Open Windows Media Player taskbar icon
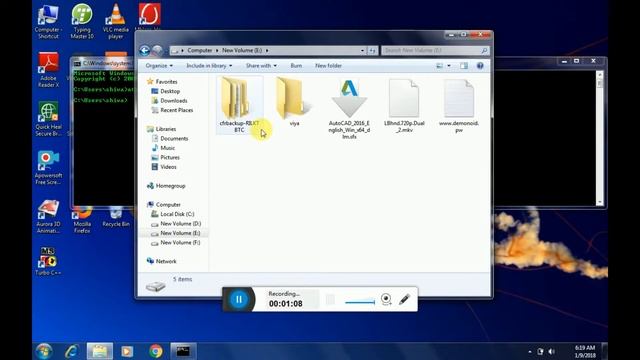 click(x=127, y=351)
